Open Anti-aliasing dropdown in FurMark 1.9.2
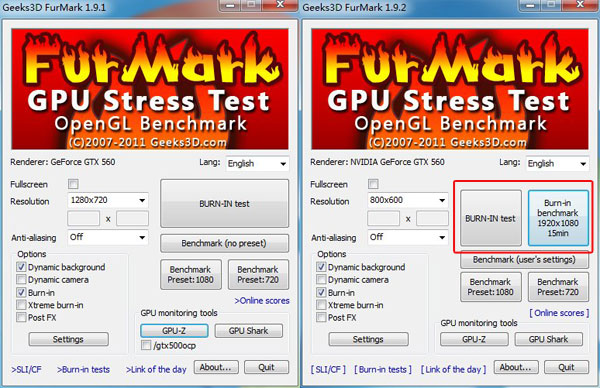 408,237
